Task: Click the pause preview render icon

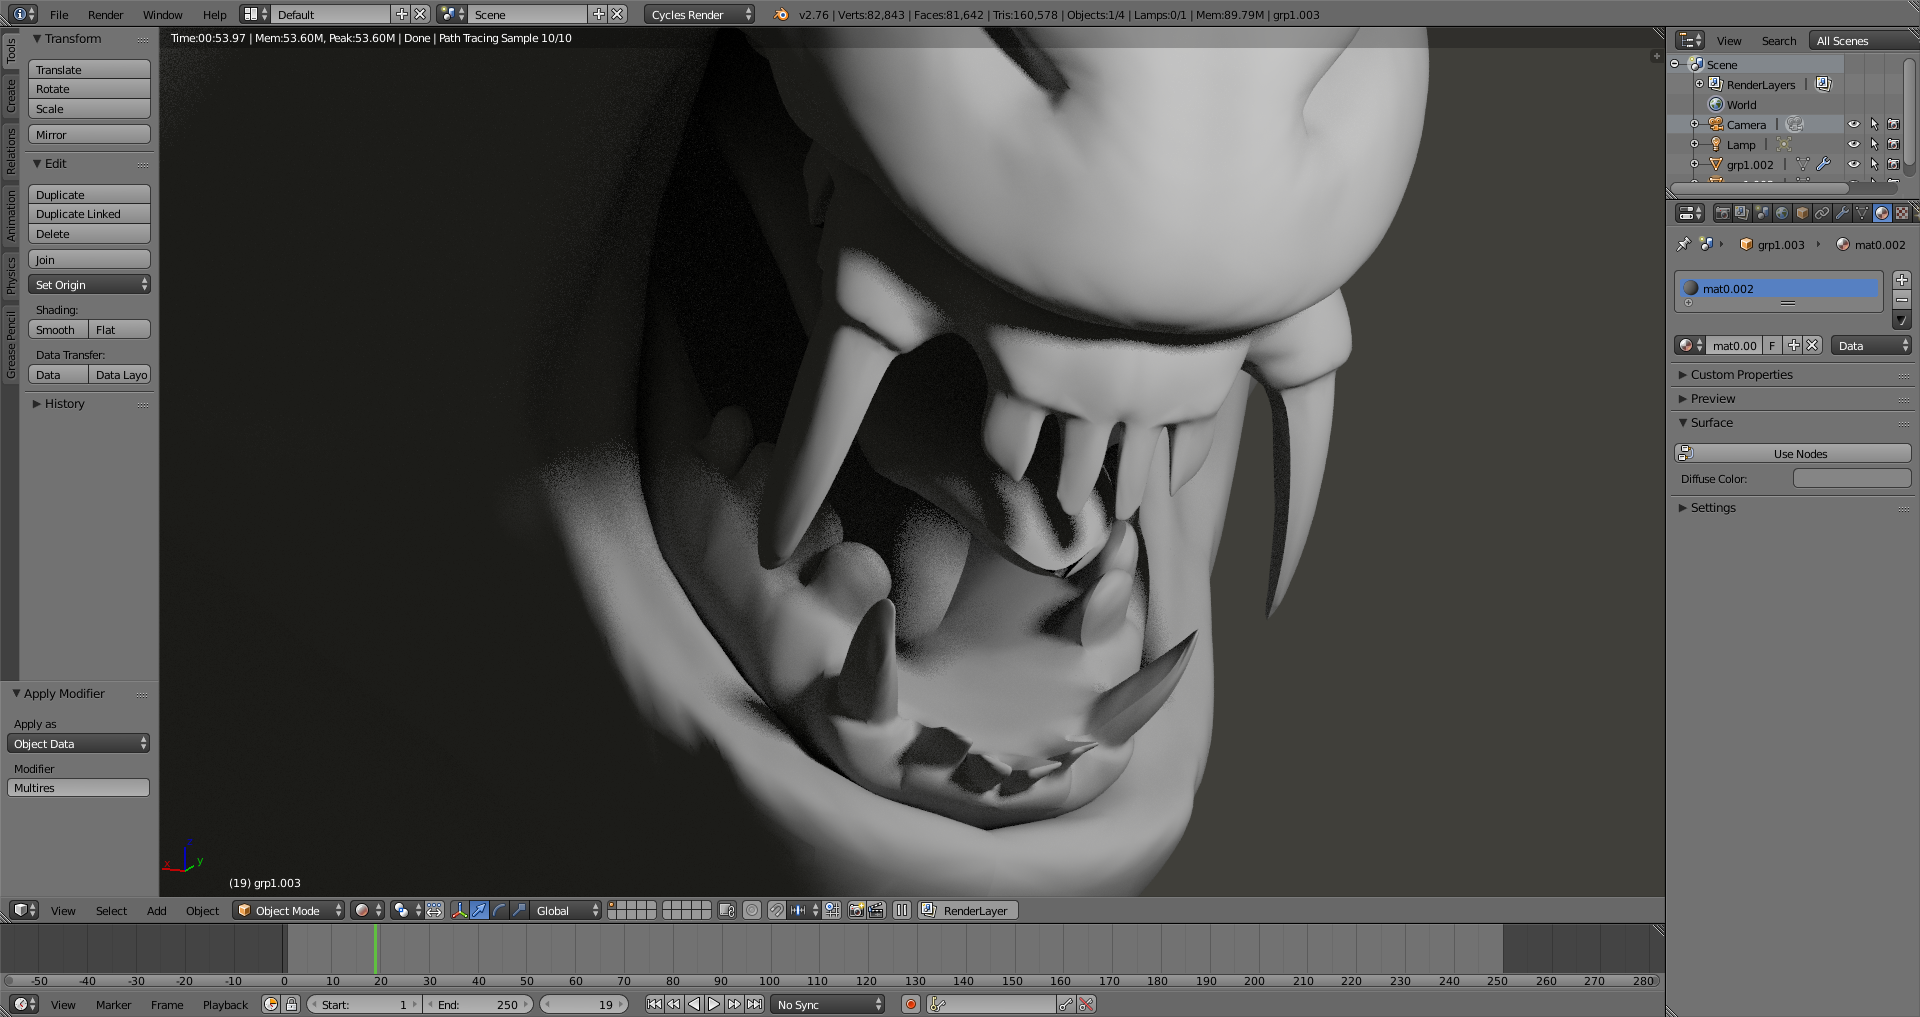Action: pos(902,910)
